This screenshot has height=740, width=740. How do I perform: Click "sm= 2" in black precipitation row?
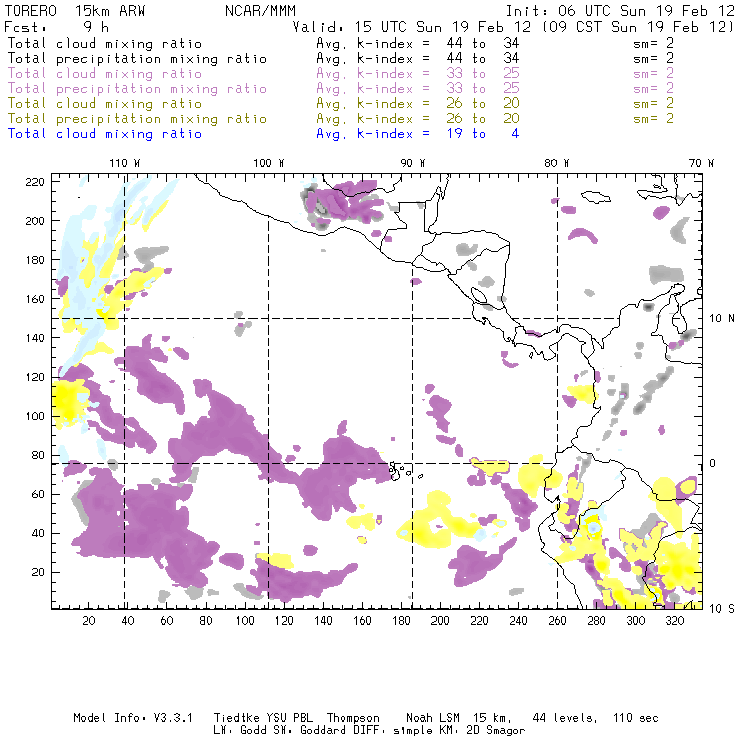pyautogui.click(x=654, y=59)
